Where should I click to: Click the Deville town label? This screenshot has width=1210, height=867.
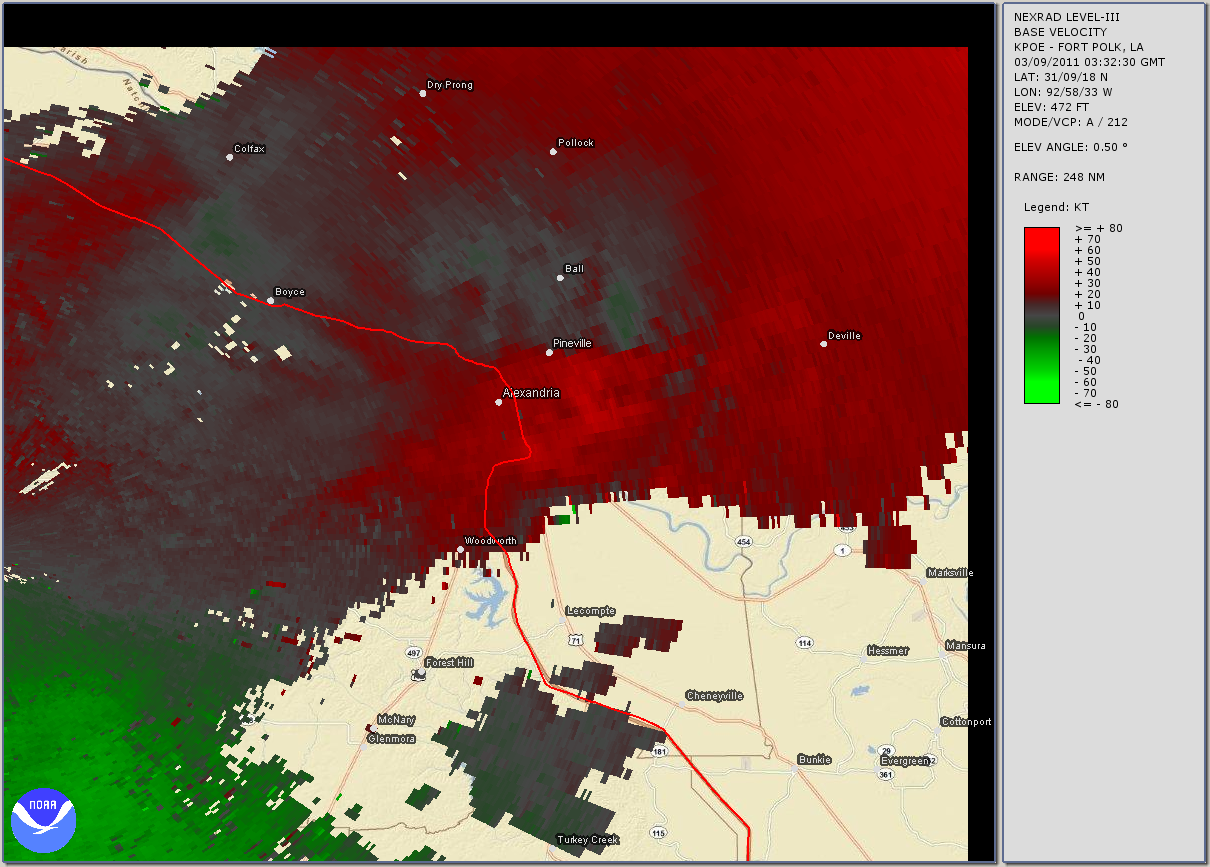coord(845,336)
